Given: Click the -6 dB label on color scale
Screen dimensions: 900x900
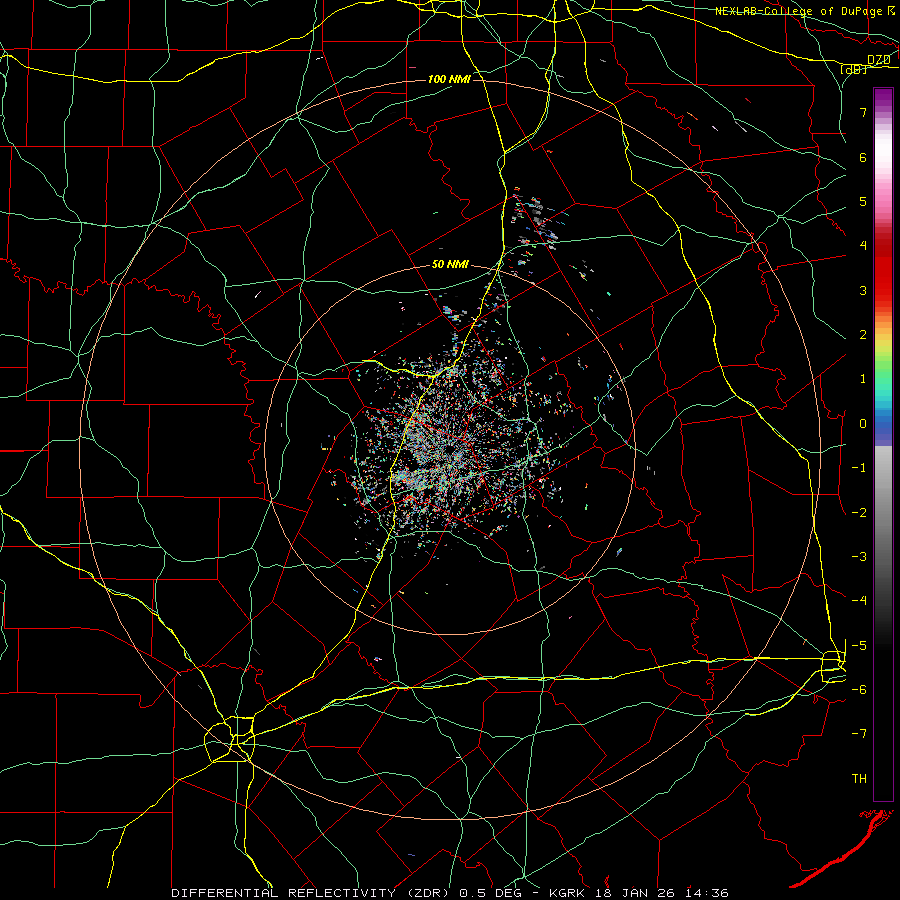Looking at the screenshot, I should pyautogui.click(x=859, y=690).
